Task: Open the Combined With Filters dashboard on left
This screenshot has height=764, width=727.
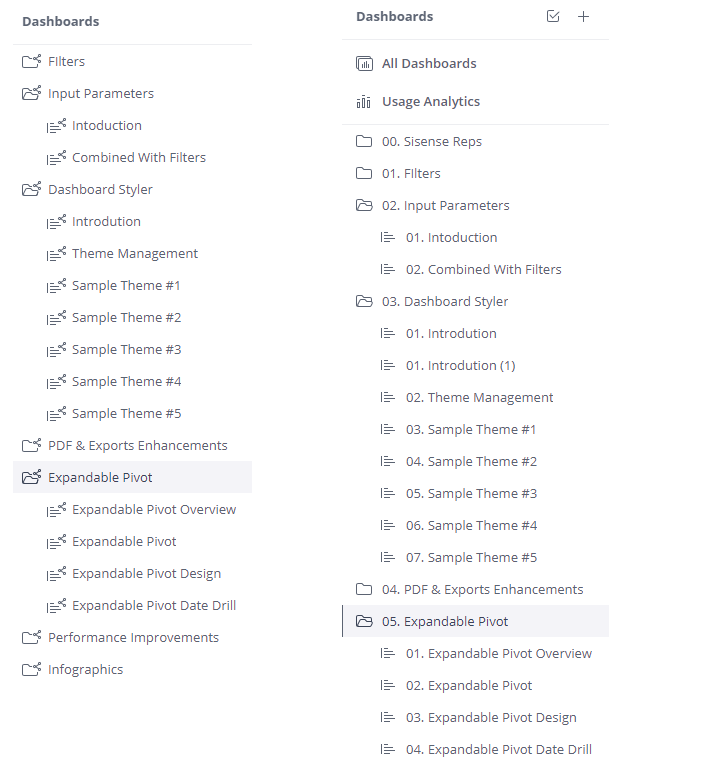Action: click(x=138, y=157)
